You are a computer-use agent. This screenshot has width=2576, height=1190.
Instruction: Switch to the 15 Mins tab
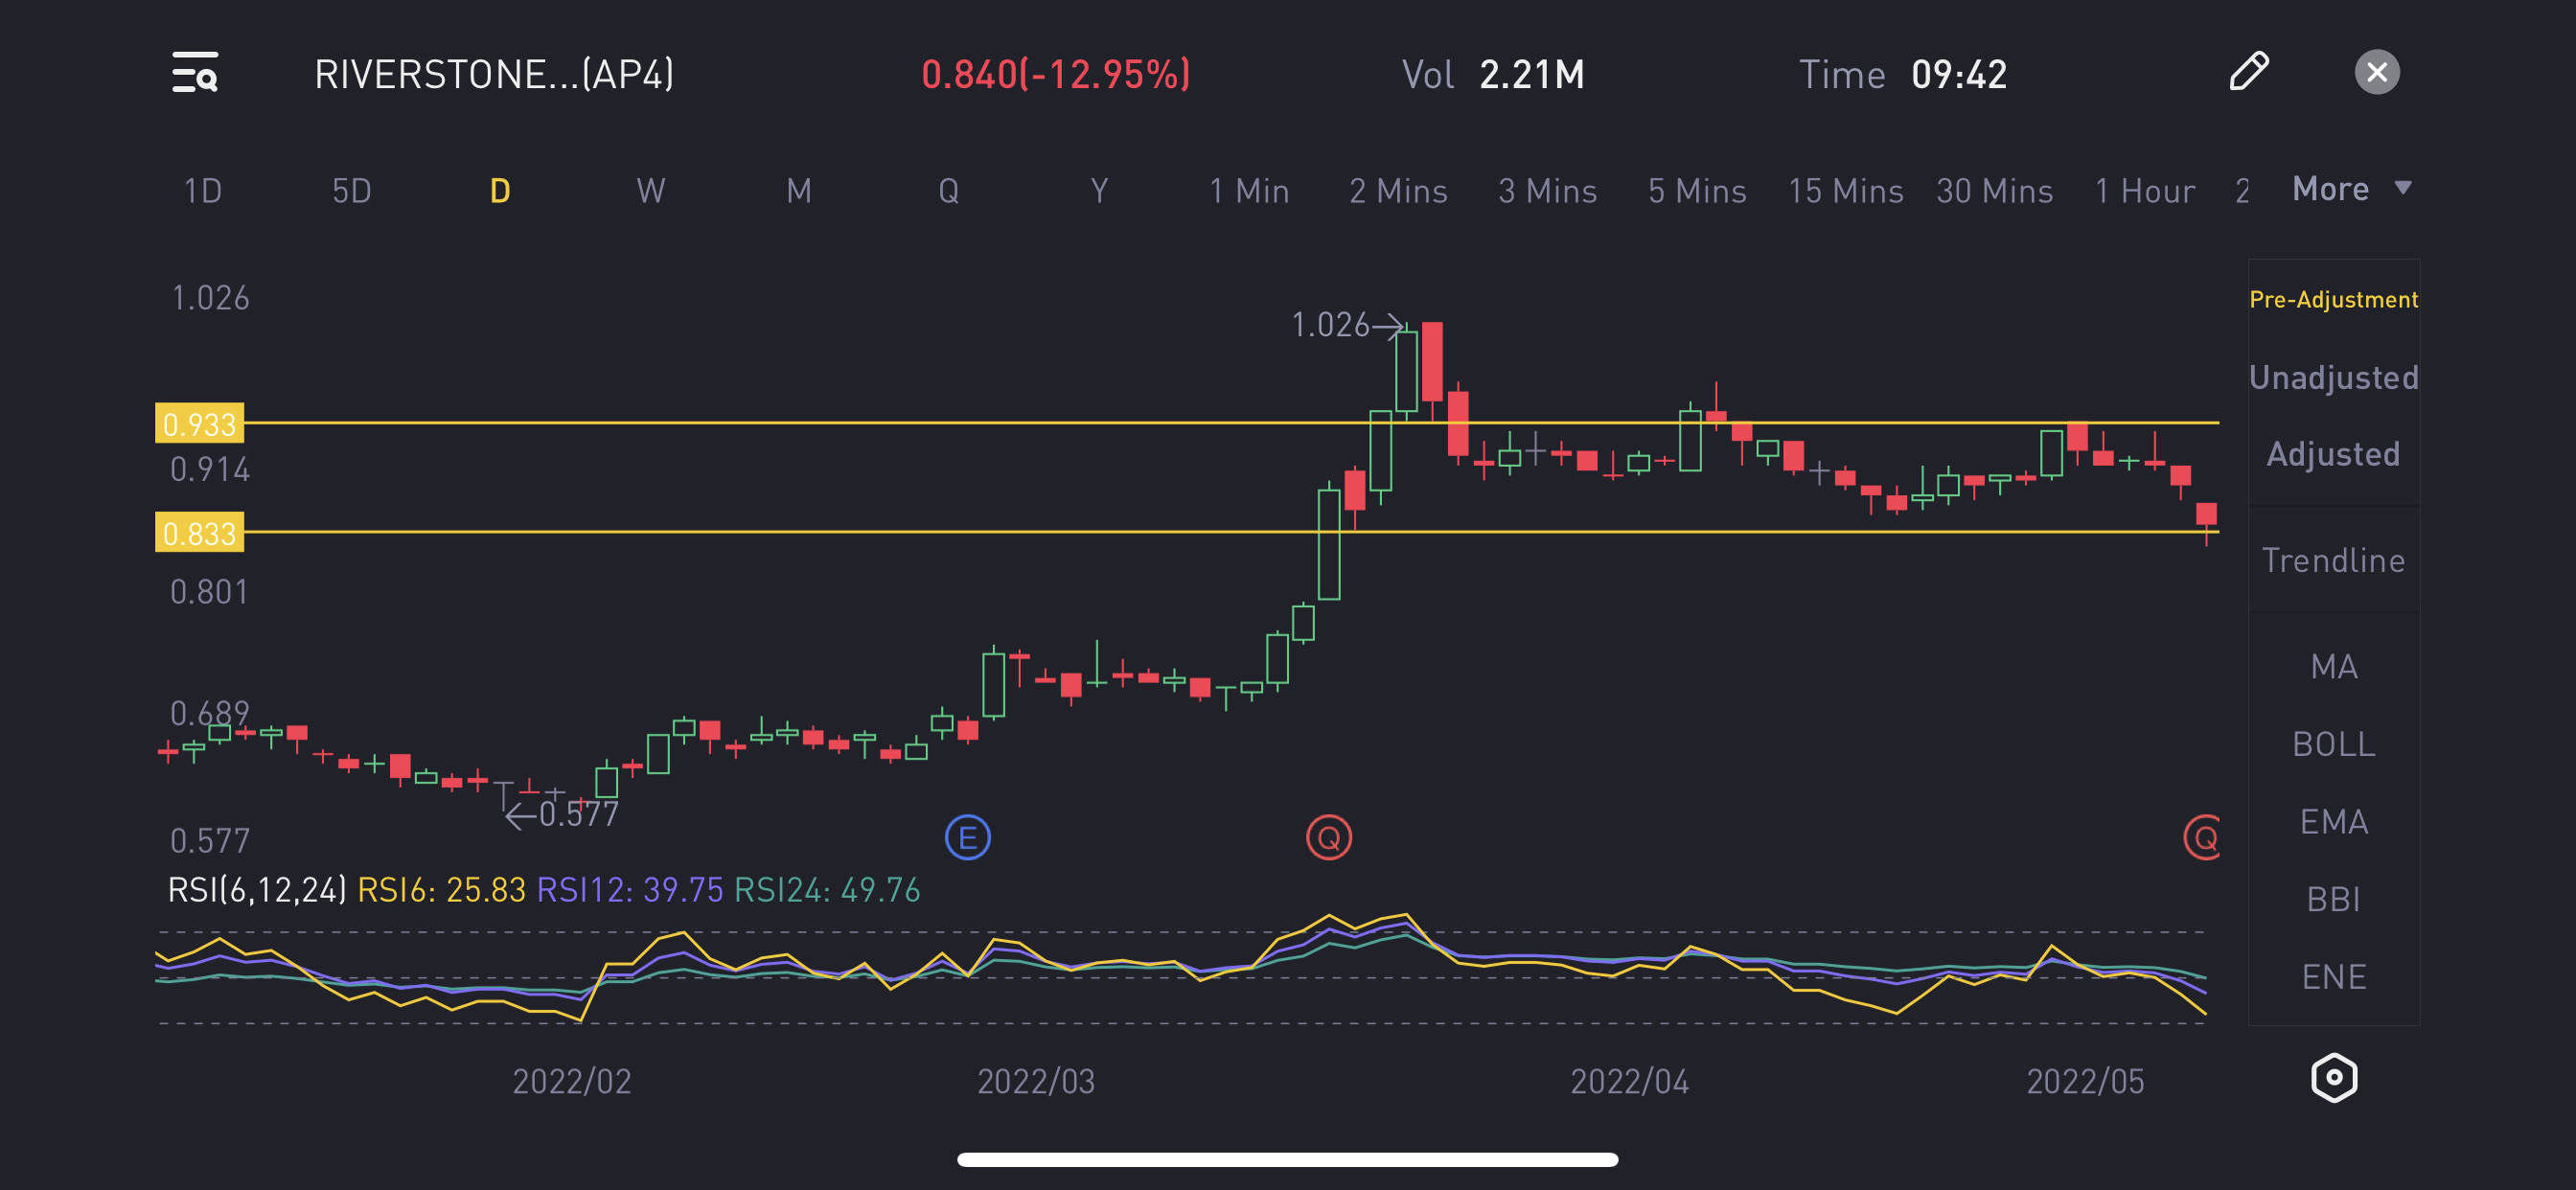pyautogui.click(x=1845, y=190)
